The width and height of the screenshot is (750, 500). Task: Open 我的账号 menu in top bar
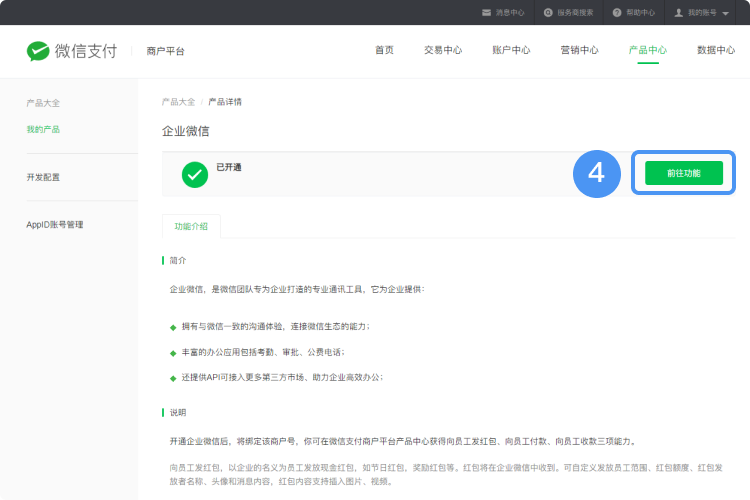coord(702,12)
